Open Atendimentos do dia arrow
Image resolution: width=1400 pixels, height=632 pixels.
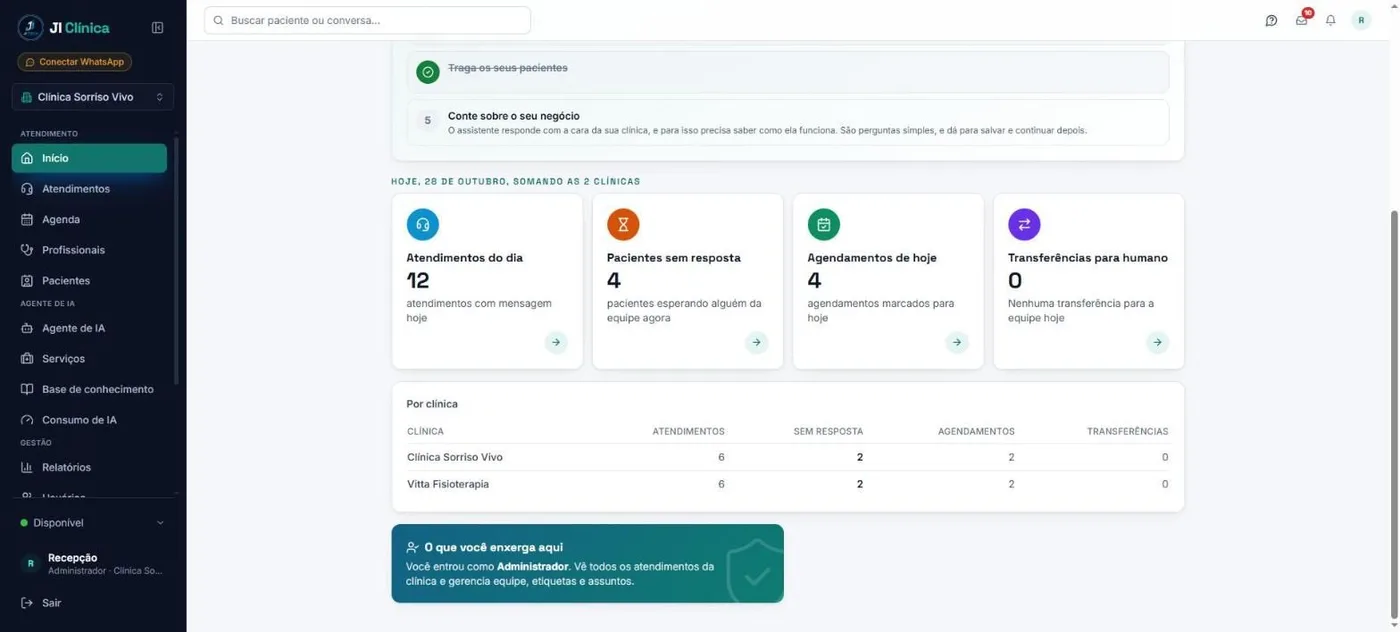556,342
